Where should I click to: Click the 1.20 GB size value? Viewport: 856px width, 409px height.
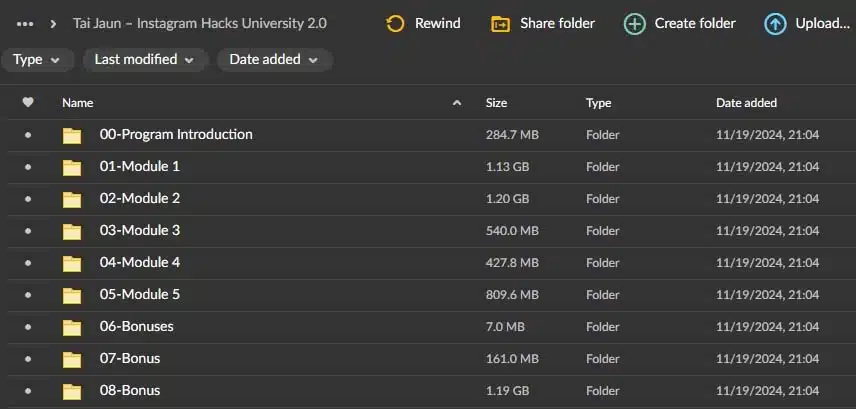pos(507,199)
